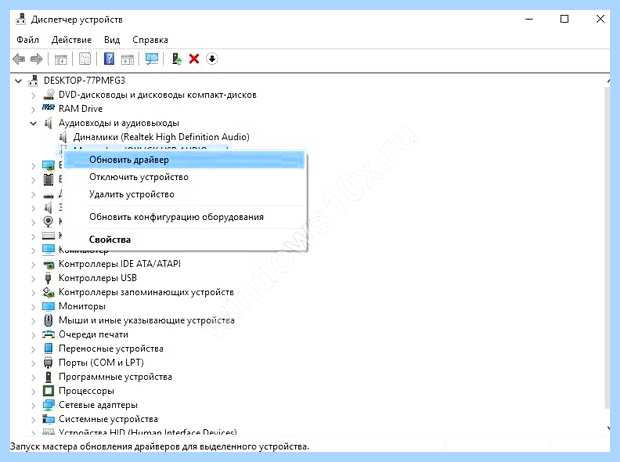Screen dimensions: 620x462
Task: Click the Forward arrow toolbar icon
Action: 36,59
